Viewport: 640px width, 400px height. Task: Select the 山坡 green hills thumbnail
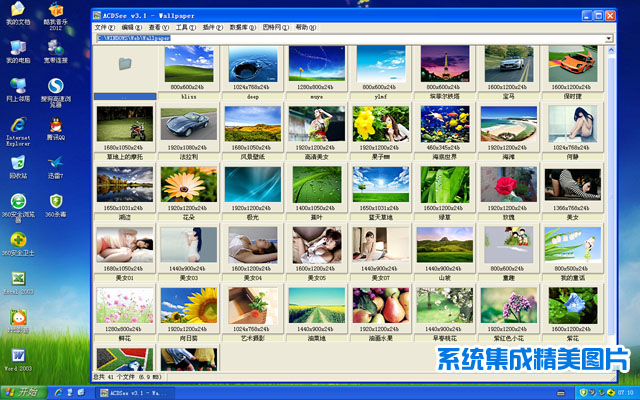tap(445, 245)
